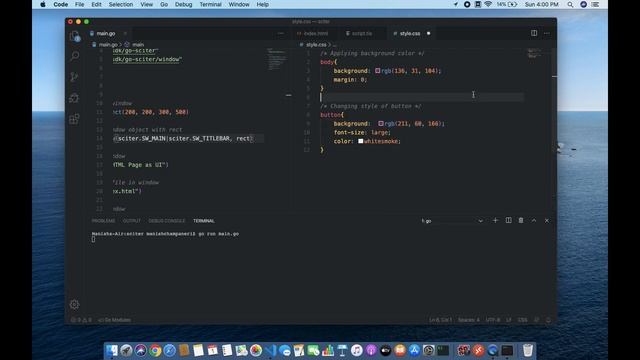Split the right editor group
The image size is (640, 360).
[x=534, y=33]
